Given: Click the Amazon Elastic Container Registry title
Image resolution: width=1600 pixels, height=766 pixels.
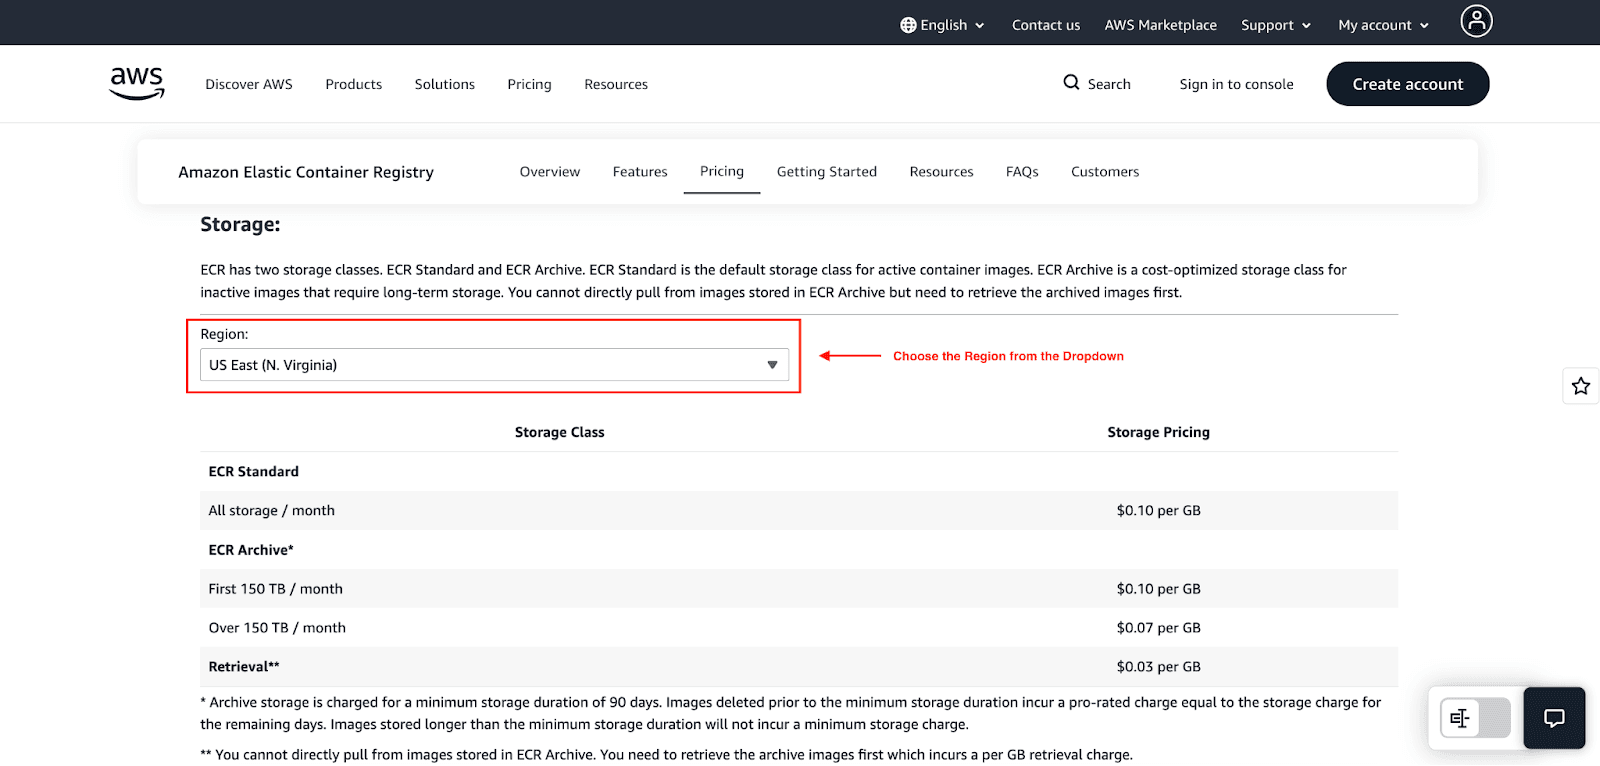Looking at the screenshot, I should 306,172.
